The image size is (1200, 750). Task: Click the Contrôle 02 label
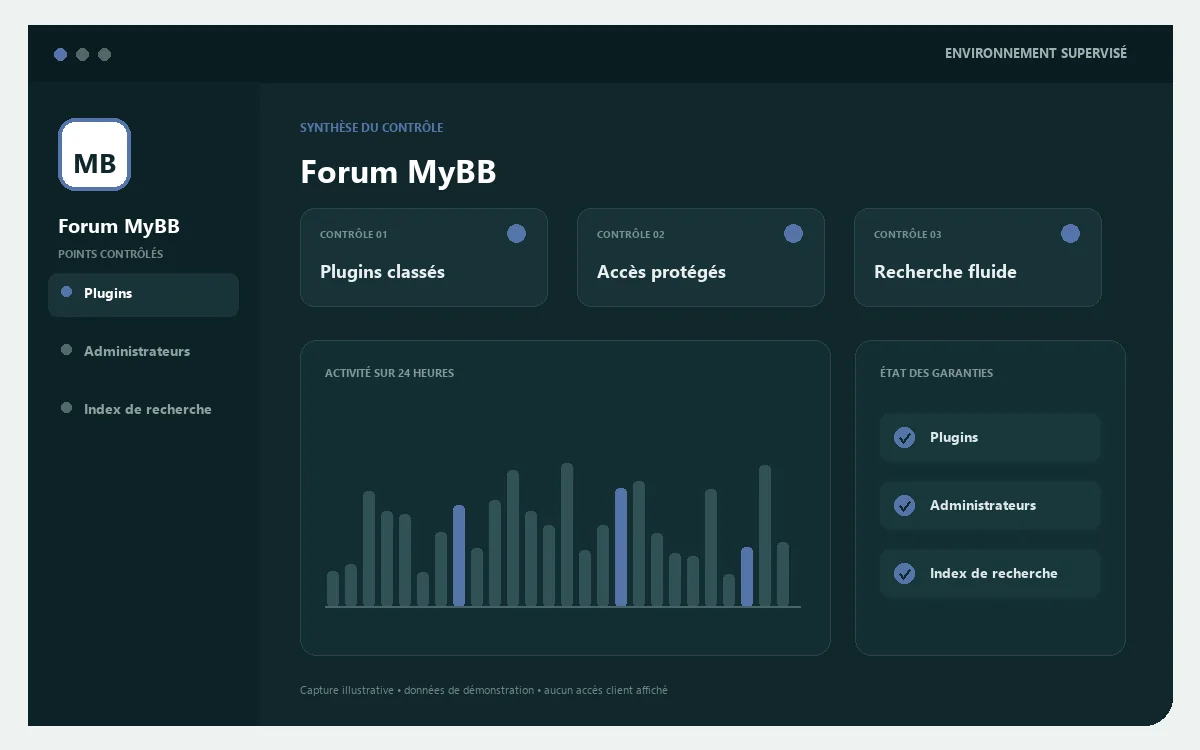pos(631,235)
